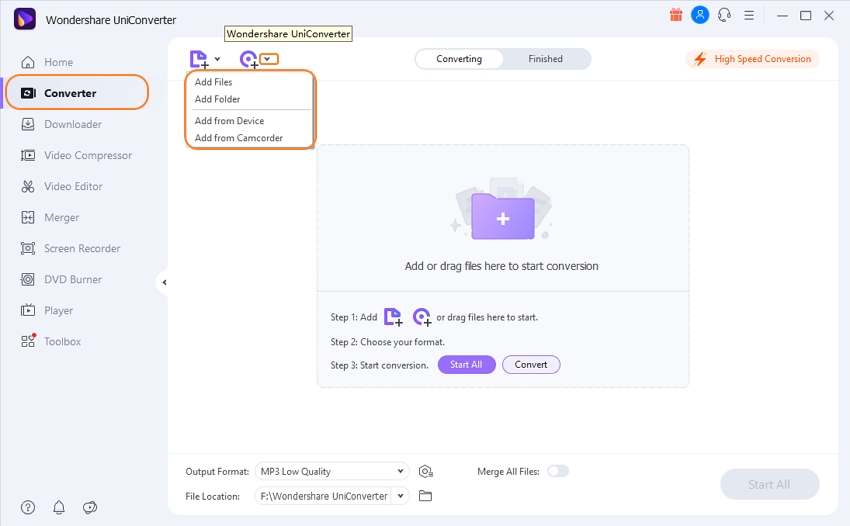Click the purple Start All button in Step 3
The image size is (850, 526).
point(466,364)
